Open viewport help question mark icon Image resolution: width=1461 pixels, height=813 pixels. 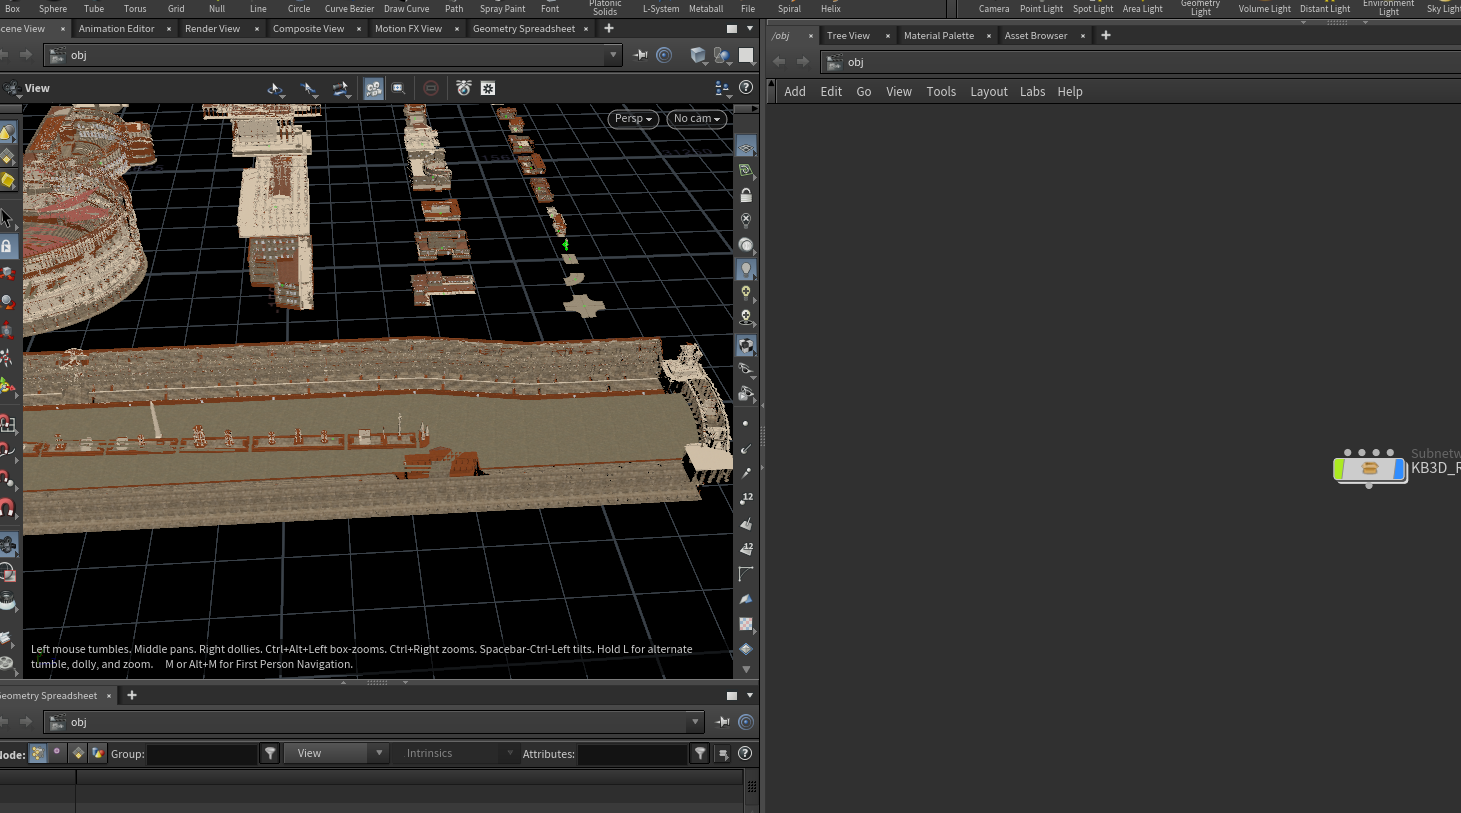(x=746, y=88)
